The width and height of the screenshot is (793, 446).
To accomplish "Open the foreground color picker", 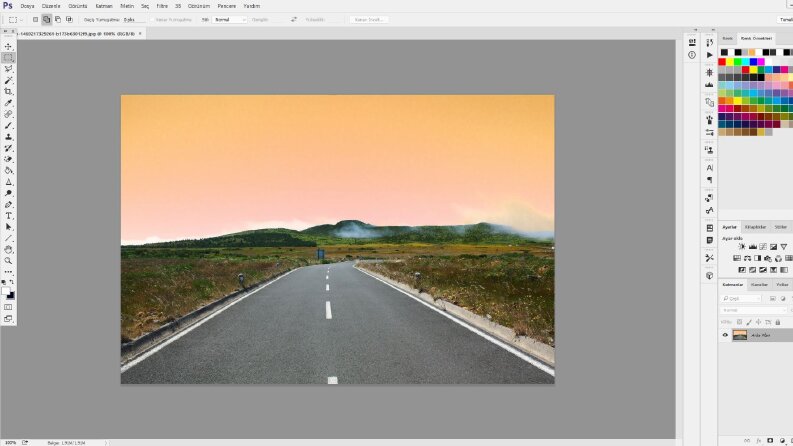I will (x=6, y=291).
